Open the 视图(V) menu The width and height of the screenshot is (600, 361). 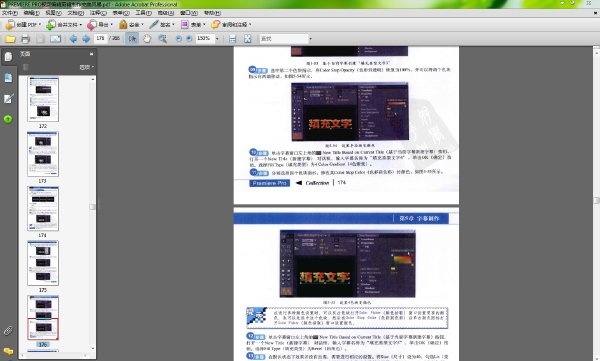click(x=54, y=13)
